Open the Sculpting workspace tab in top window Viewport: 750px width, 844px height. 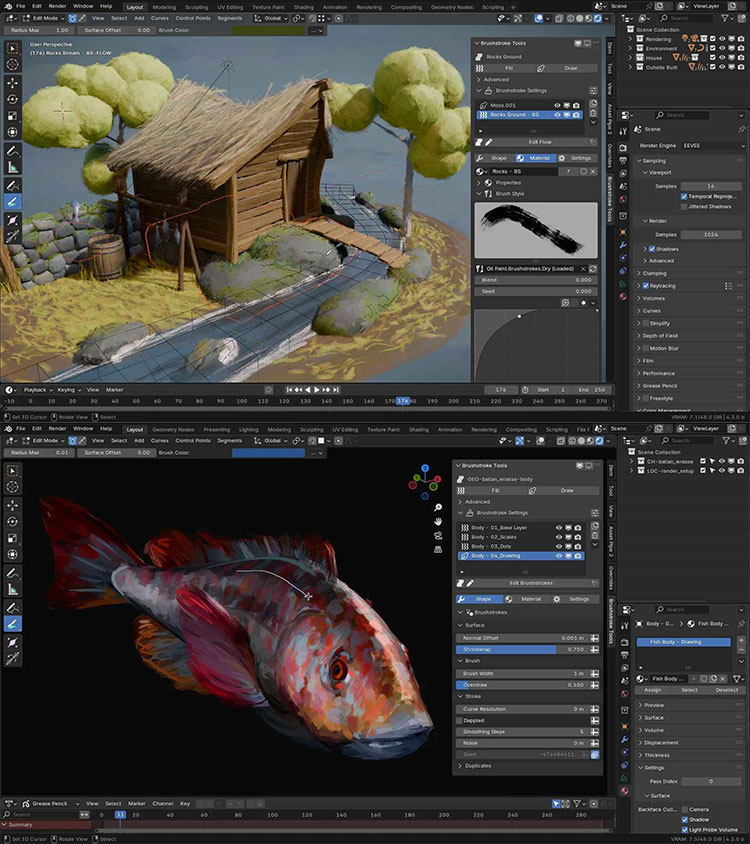pyautogui.click(x=197, y=8)
